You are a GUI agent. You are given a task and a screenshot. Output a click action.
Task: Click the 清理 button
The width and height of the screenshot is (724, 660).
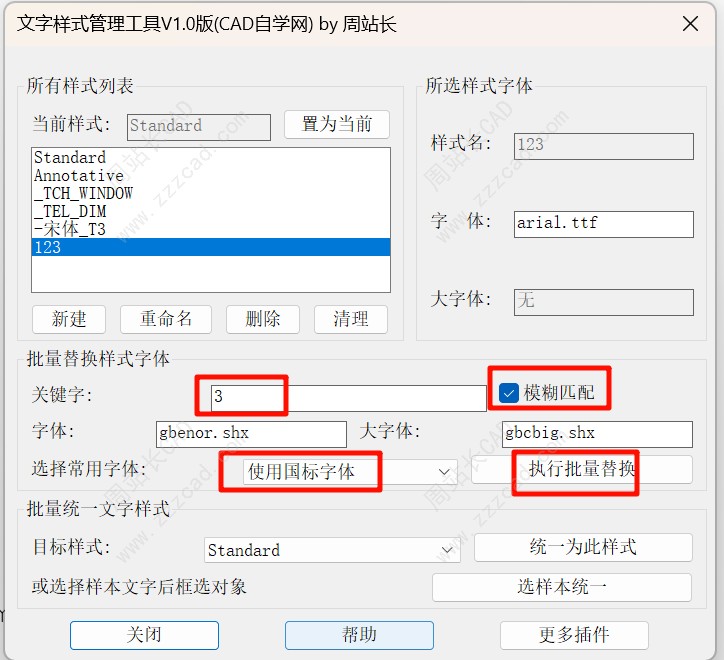[x=351, y=319]
